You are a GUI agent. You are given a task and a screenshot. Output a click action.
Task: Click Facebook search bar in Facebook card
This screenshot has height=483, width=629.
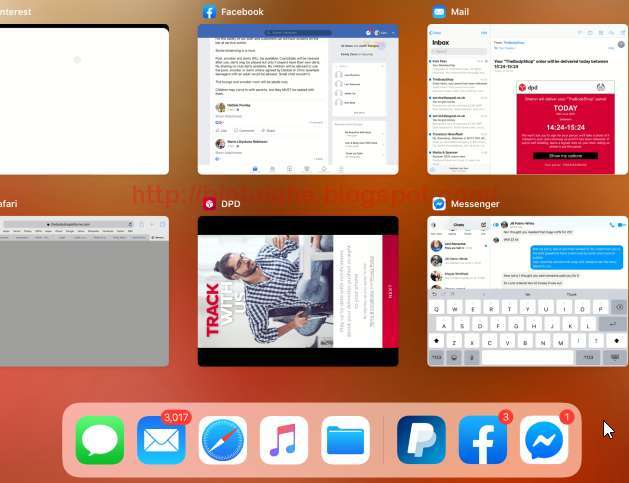pos(298,32)
